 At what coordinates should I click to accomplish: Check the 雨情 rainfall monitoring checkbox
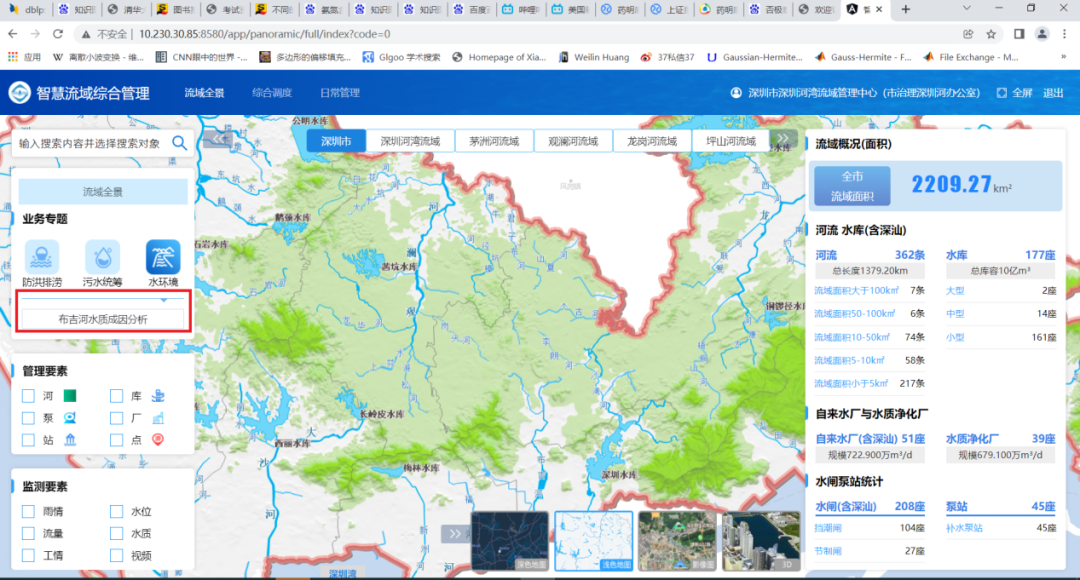[x=29, y=512]
